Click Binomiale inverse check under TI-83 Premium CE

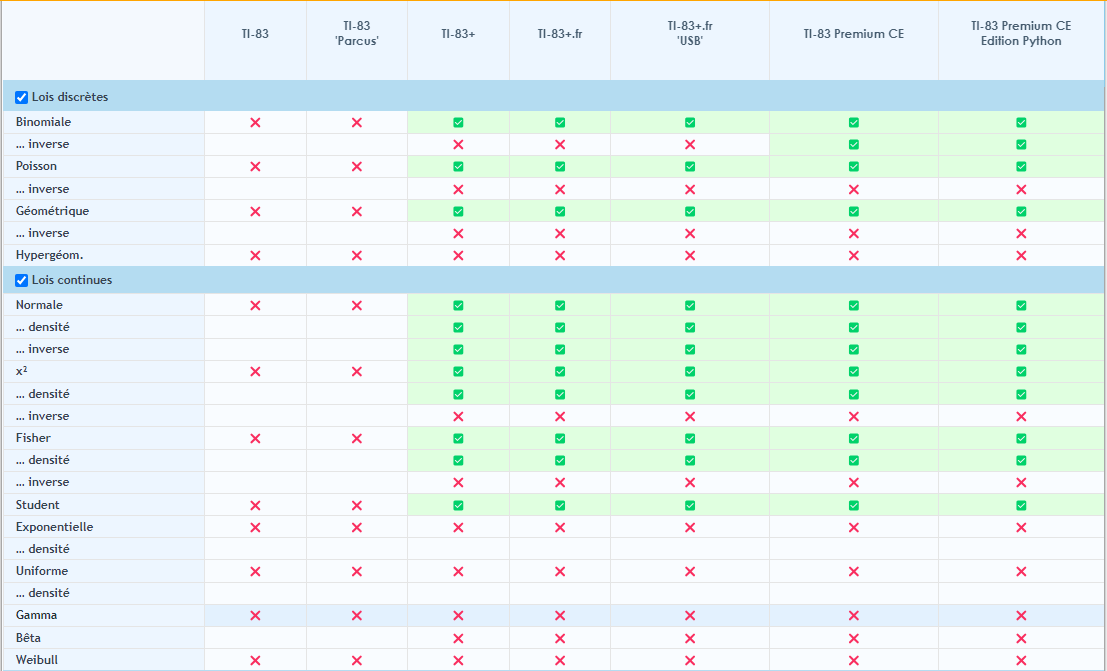click(854, 145)
